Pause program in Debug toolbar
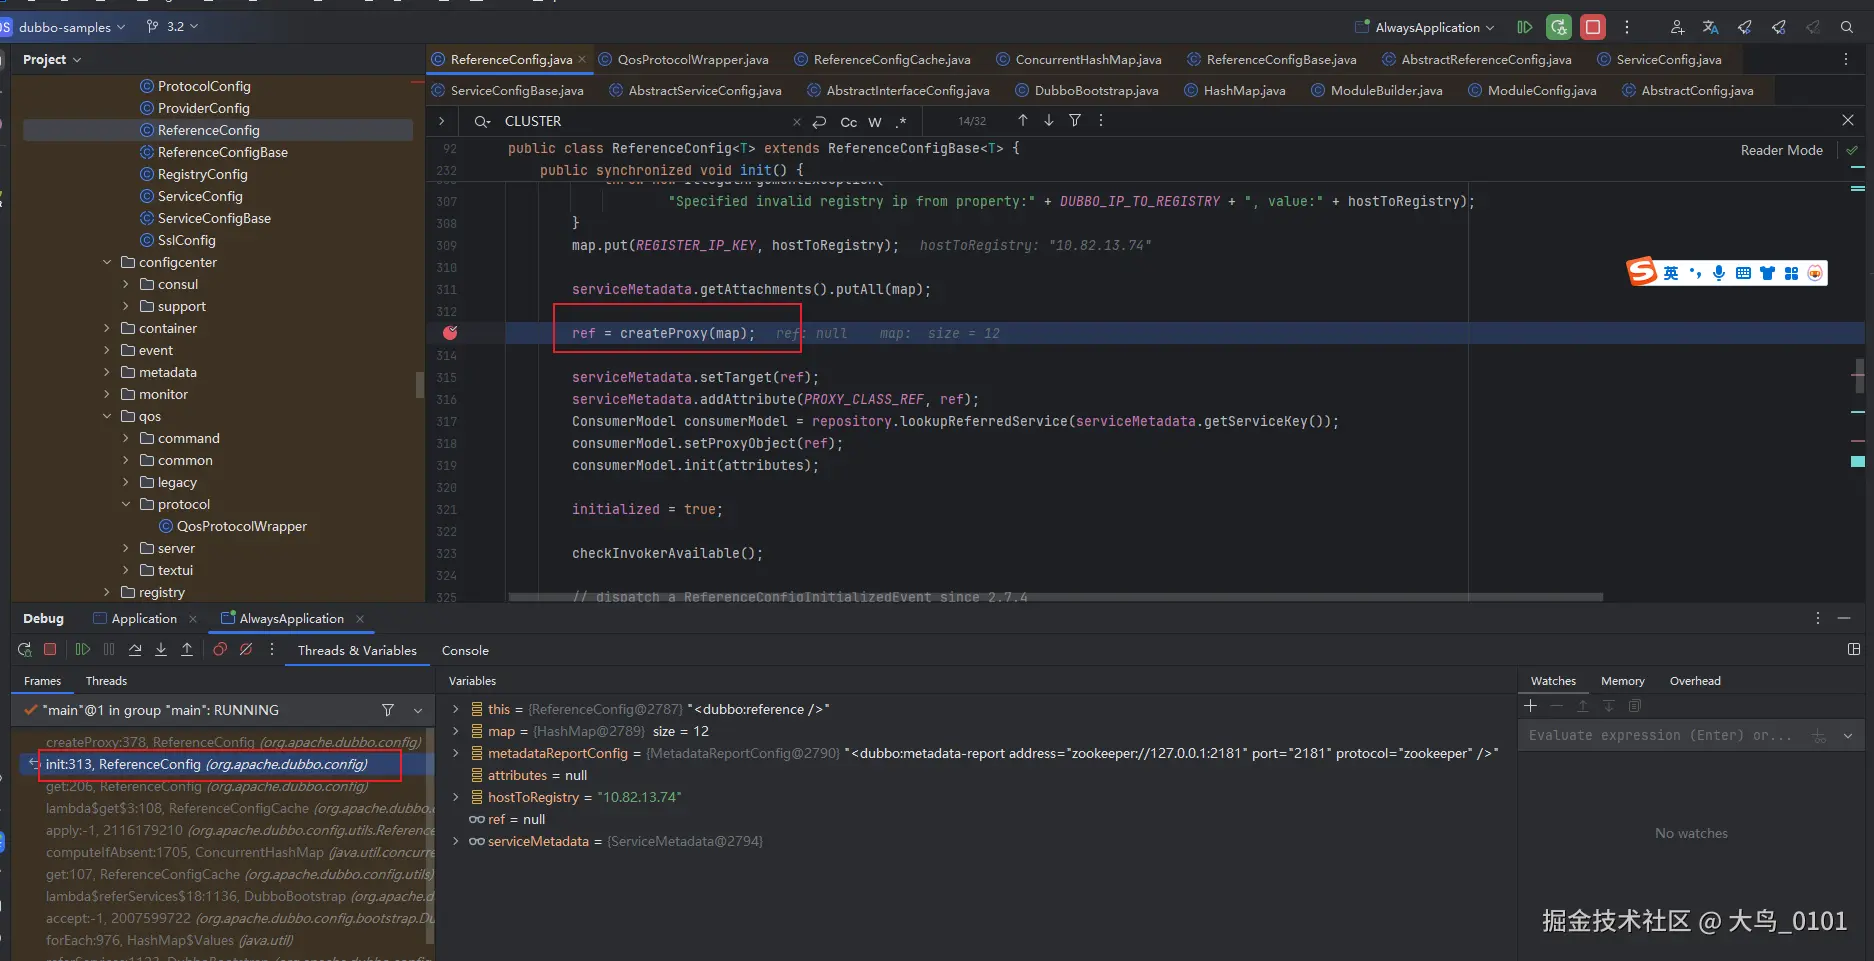This screenshot has width=1874, height=961. click(x=109, y=650)
